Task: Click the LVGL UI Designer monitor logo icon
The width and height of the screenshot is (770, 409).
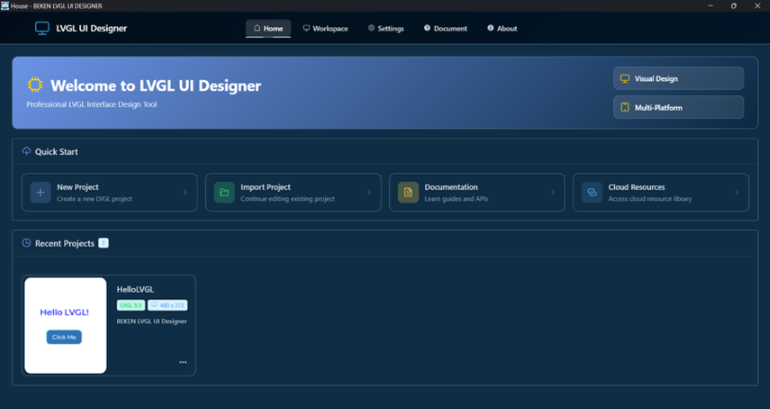Action: [x=42, y=28]
